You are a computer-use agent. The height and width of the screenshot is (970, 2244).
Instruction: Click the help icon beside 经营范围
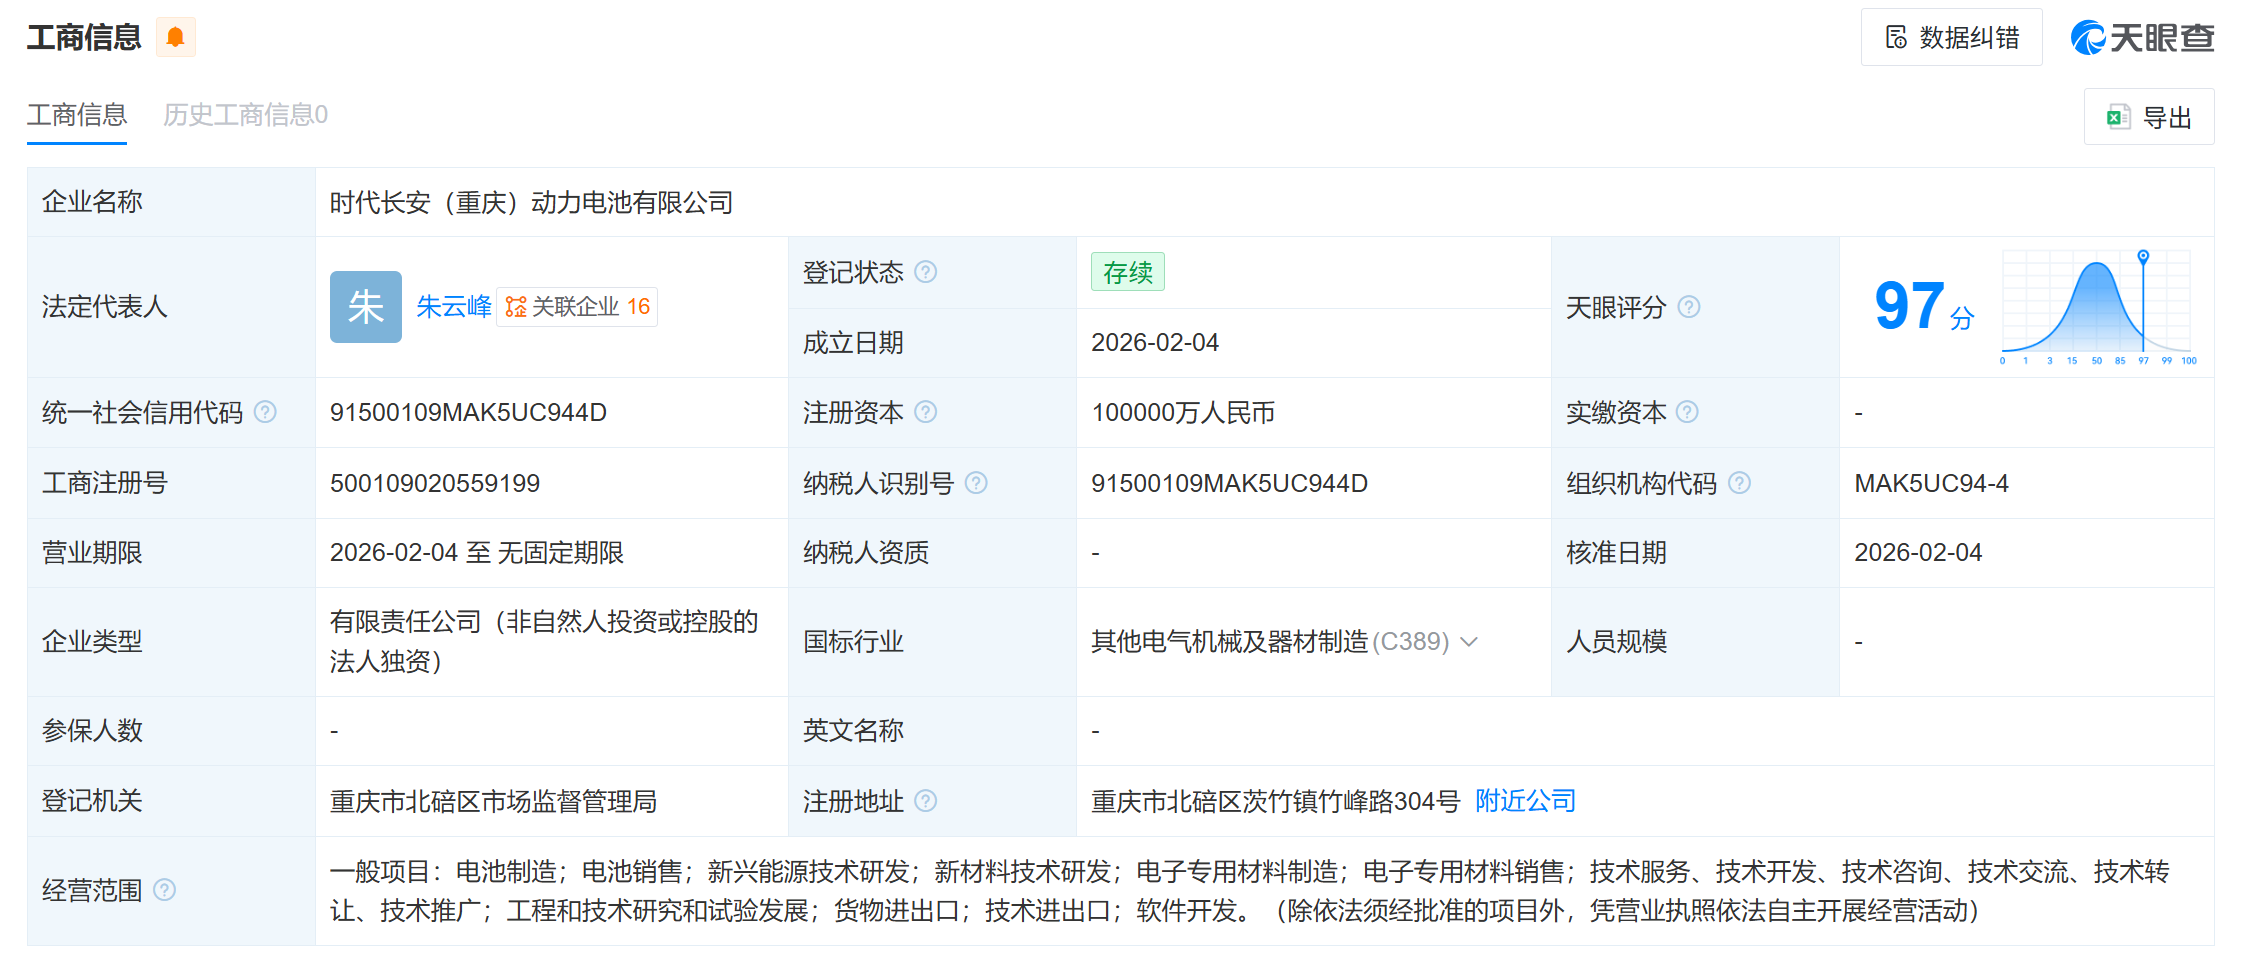point(165,890)
